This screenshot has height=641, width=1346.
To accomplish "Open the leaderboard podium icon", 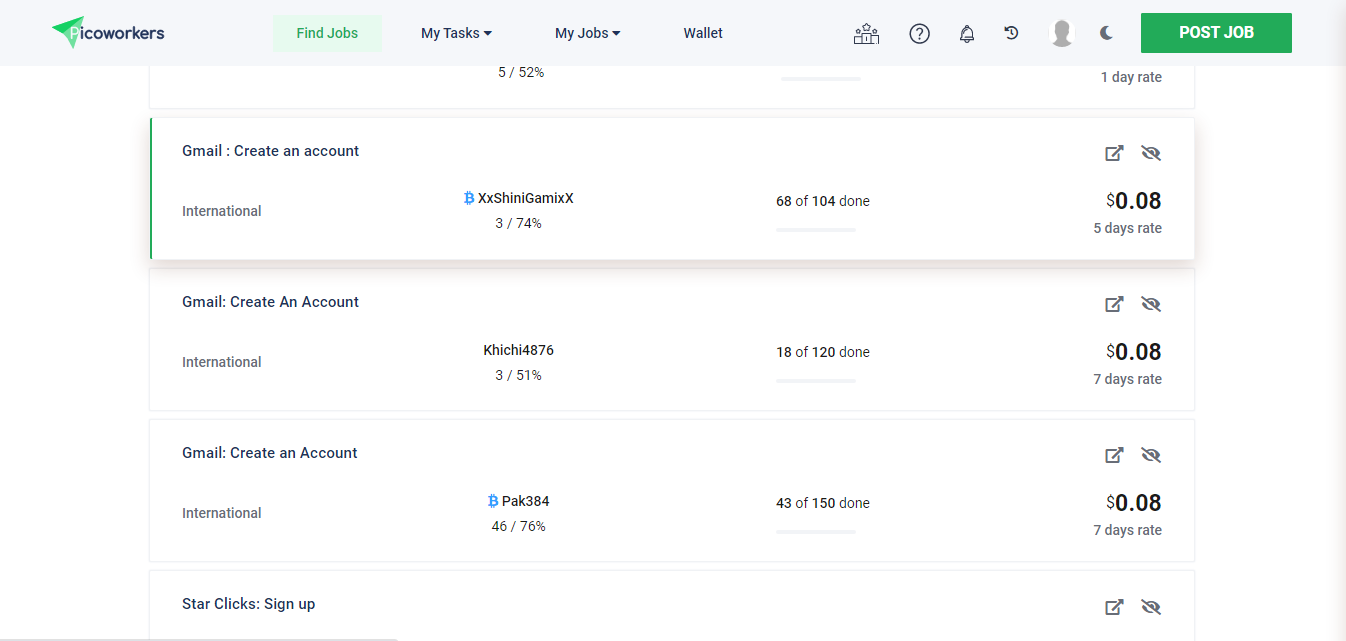I will point(866,34).
